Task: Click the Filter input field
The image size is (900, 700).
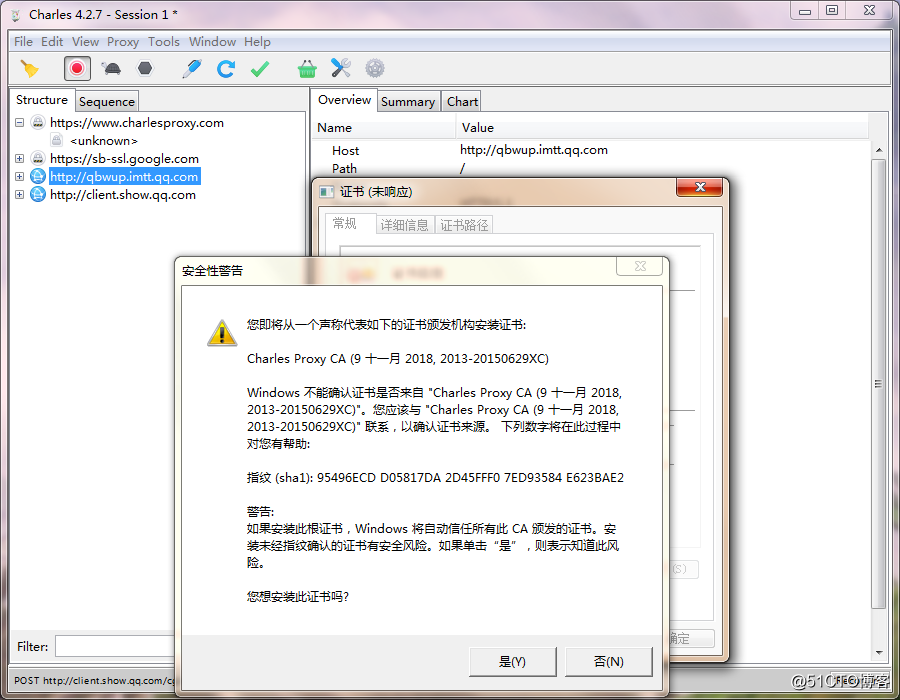Action: pos(115,646)
